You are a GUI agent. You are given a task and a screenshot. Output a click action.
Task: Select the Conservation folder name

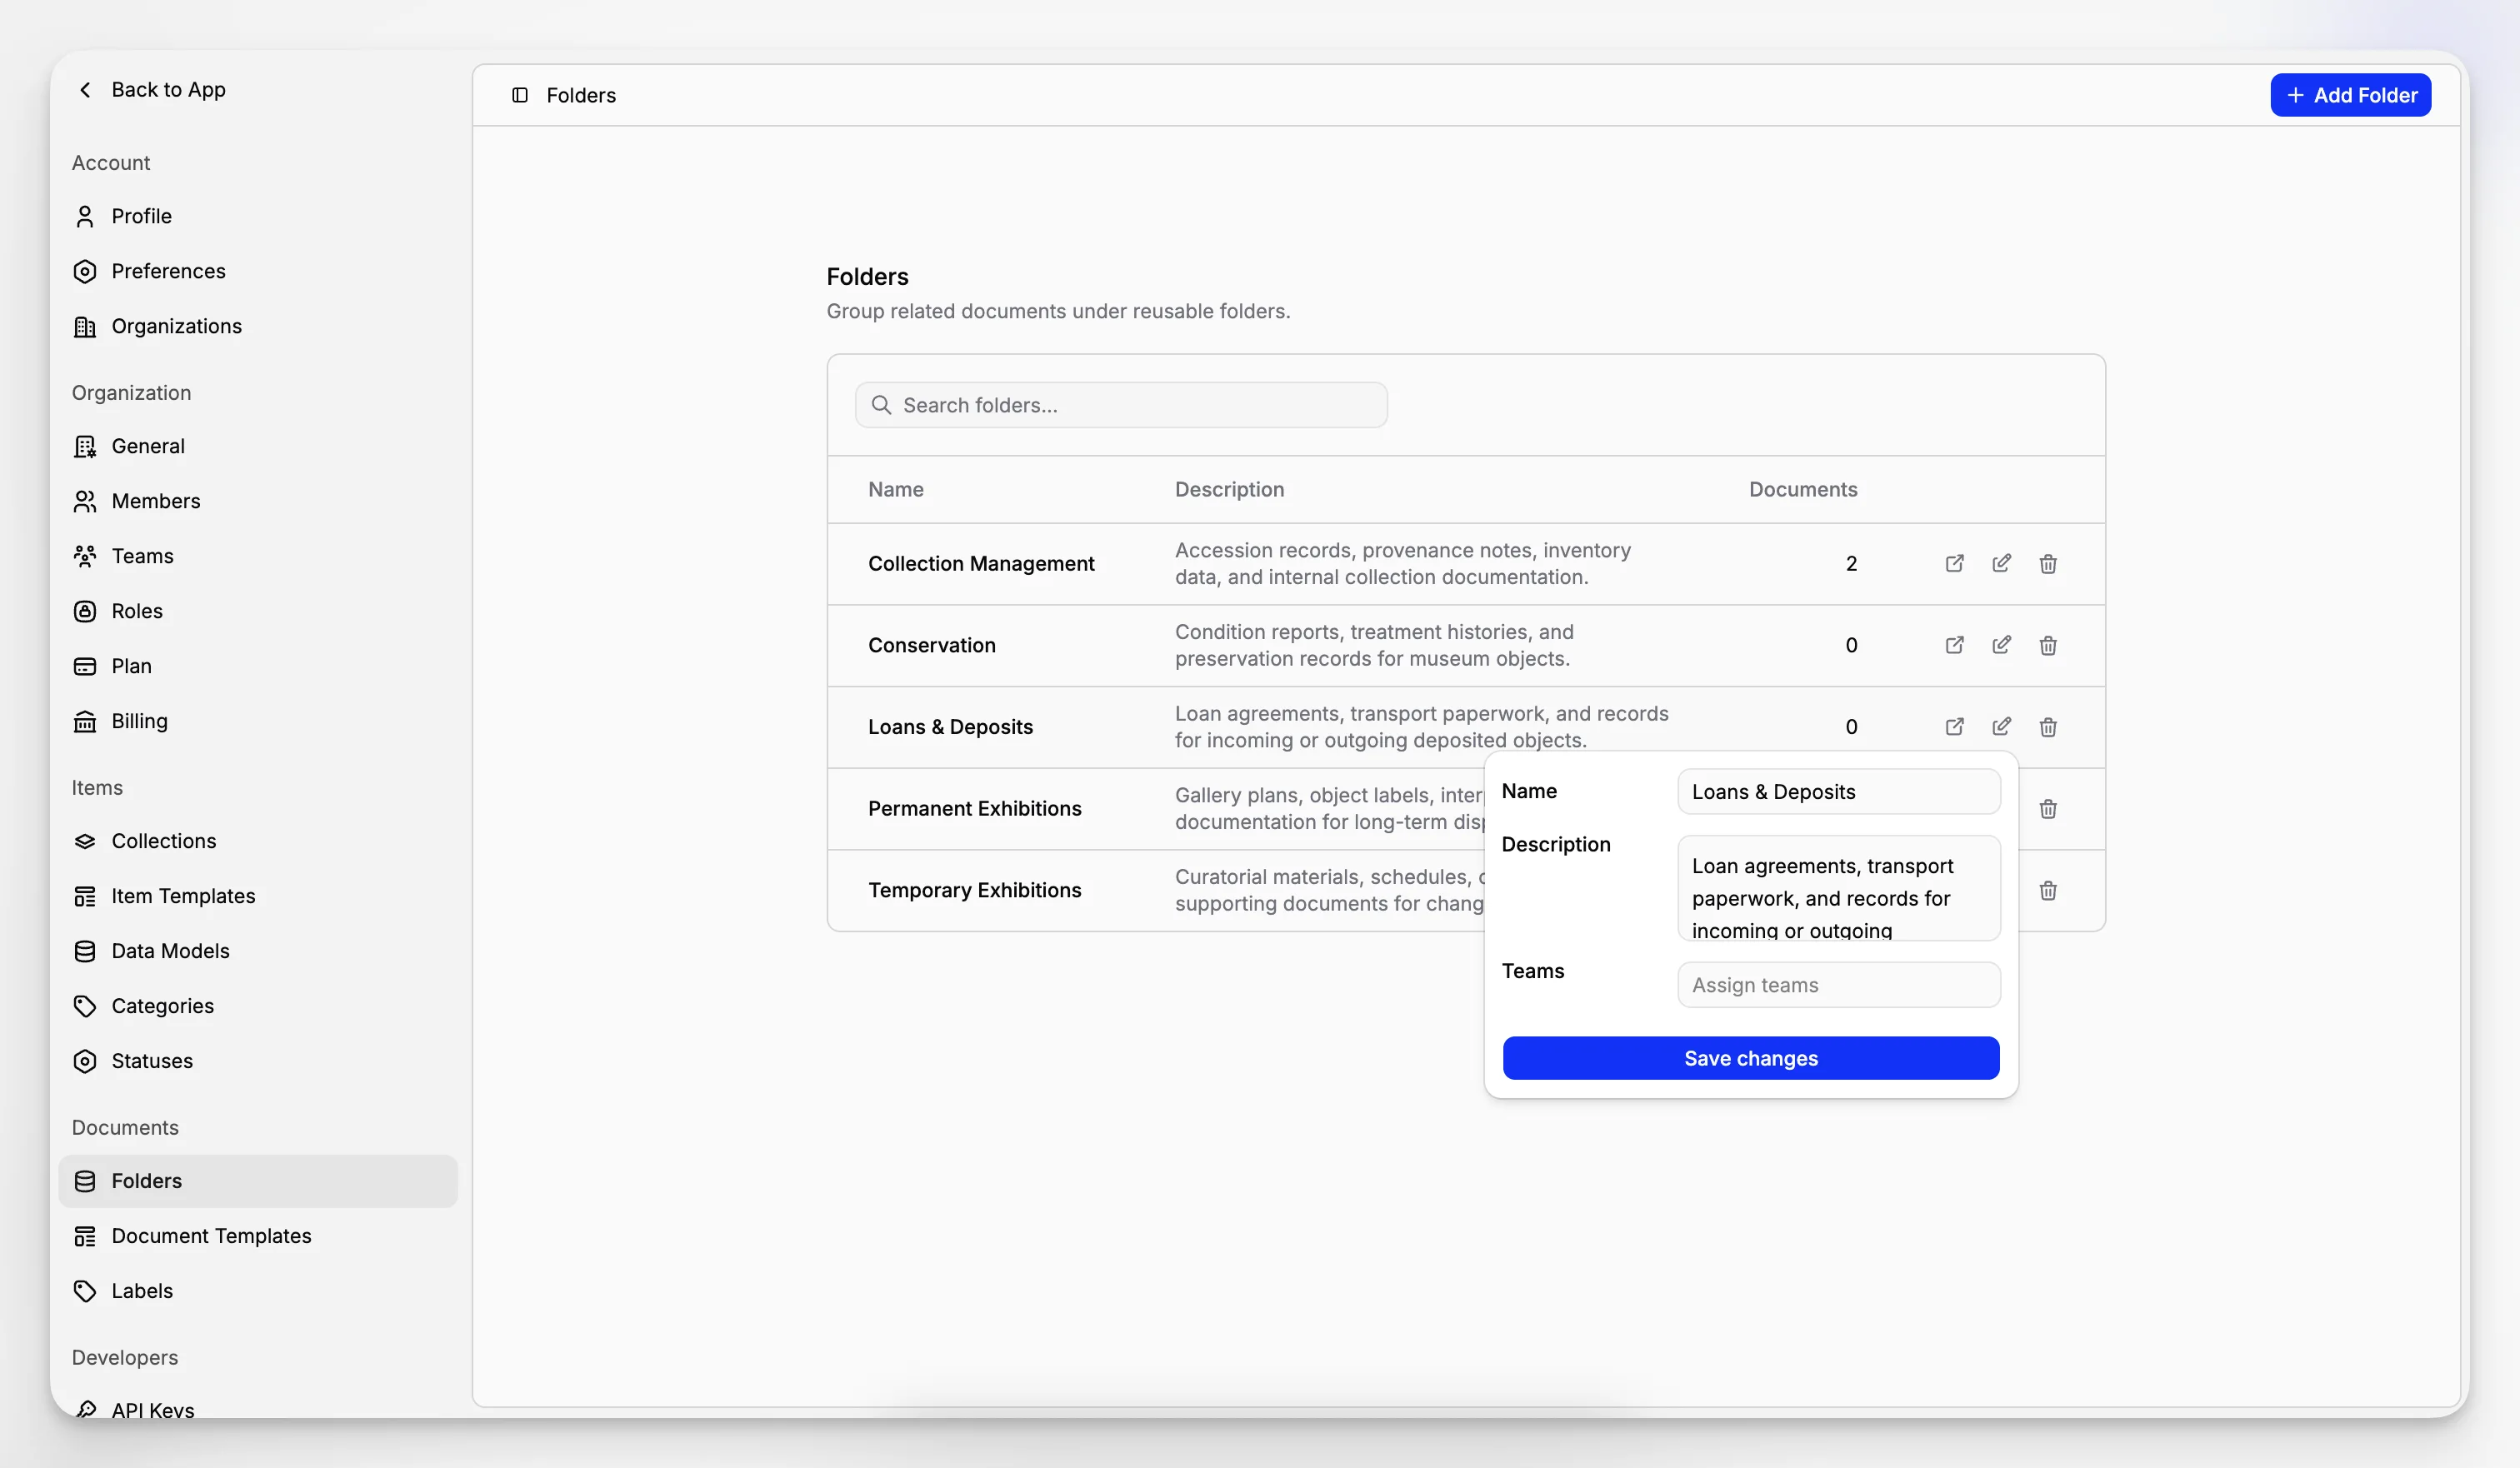coord(932,645)
